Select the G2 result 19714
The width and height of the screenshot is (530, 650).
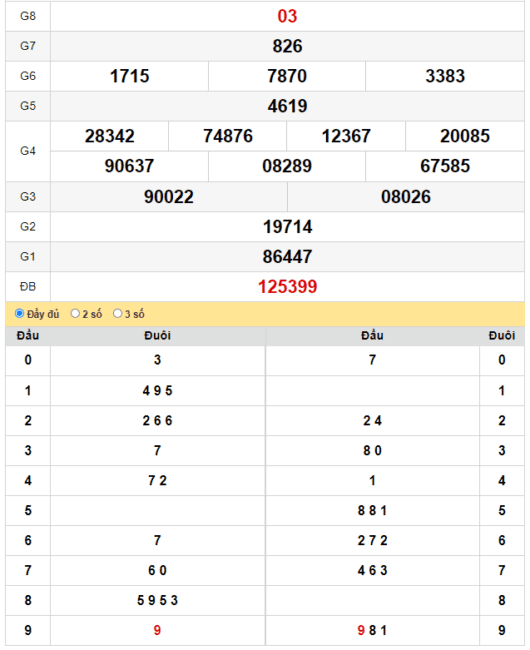[287, 227]
